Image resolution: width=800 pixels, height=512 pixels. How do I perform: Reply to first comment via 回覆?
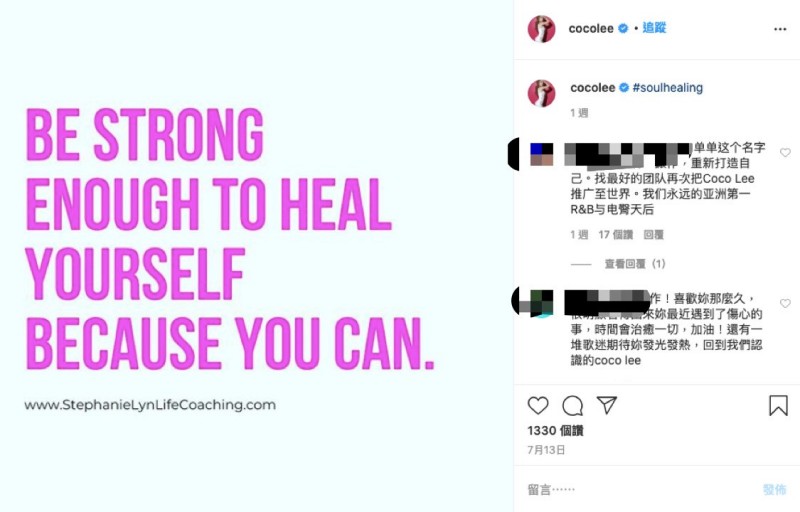tap(653, 235)
